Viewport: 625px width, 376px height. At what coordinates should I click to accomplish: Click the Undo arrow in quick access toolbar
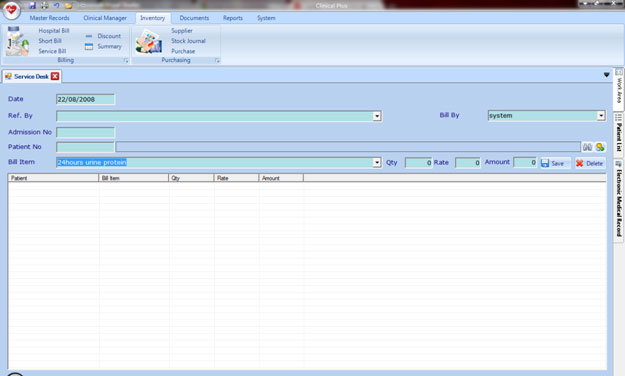point(57,5)
